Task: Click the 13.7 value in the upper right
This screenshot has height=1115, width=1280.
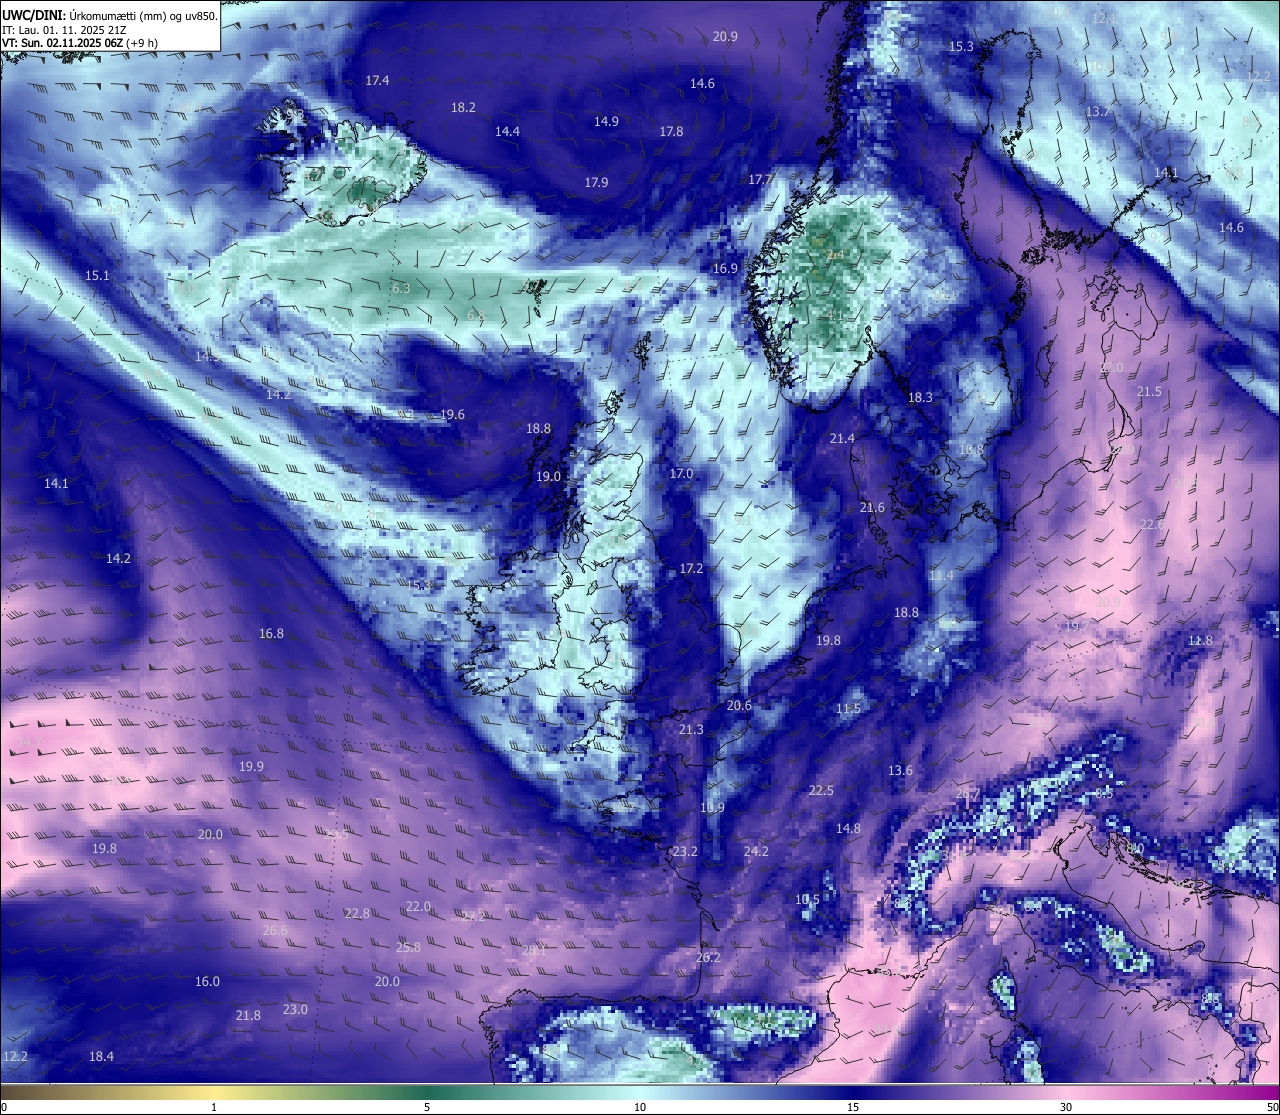Action: [x=1098, y=112]
